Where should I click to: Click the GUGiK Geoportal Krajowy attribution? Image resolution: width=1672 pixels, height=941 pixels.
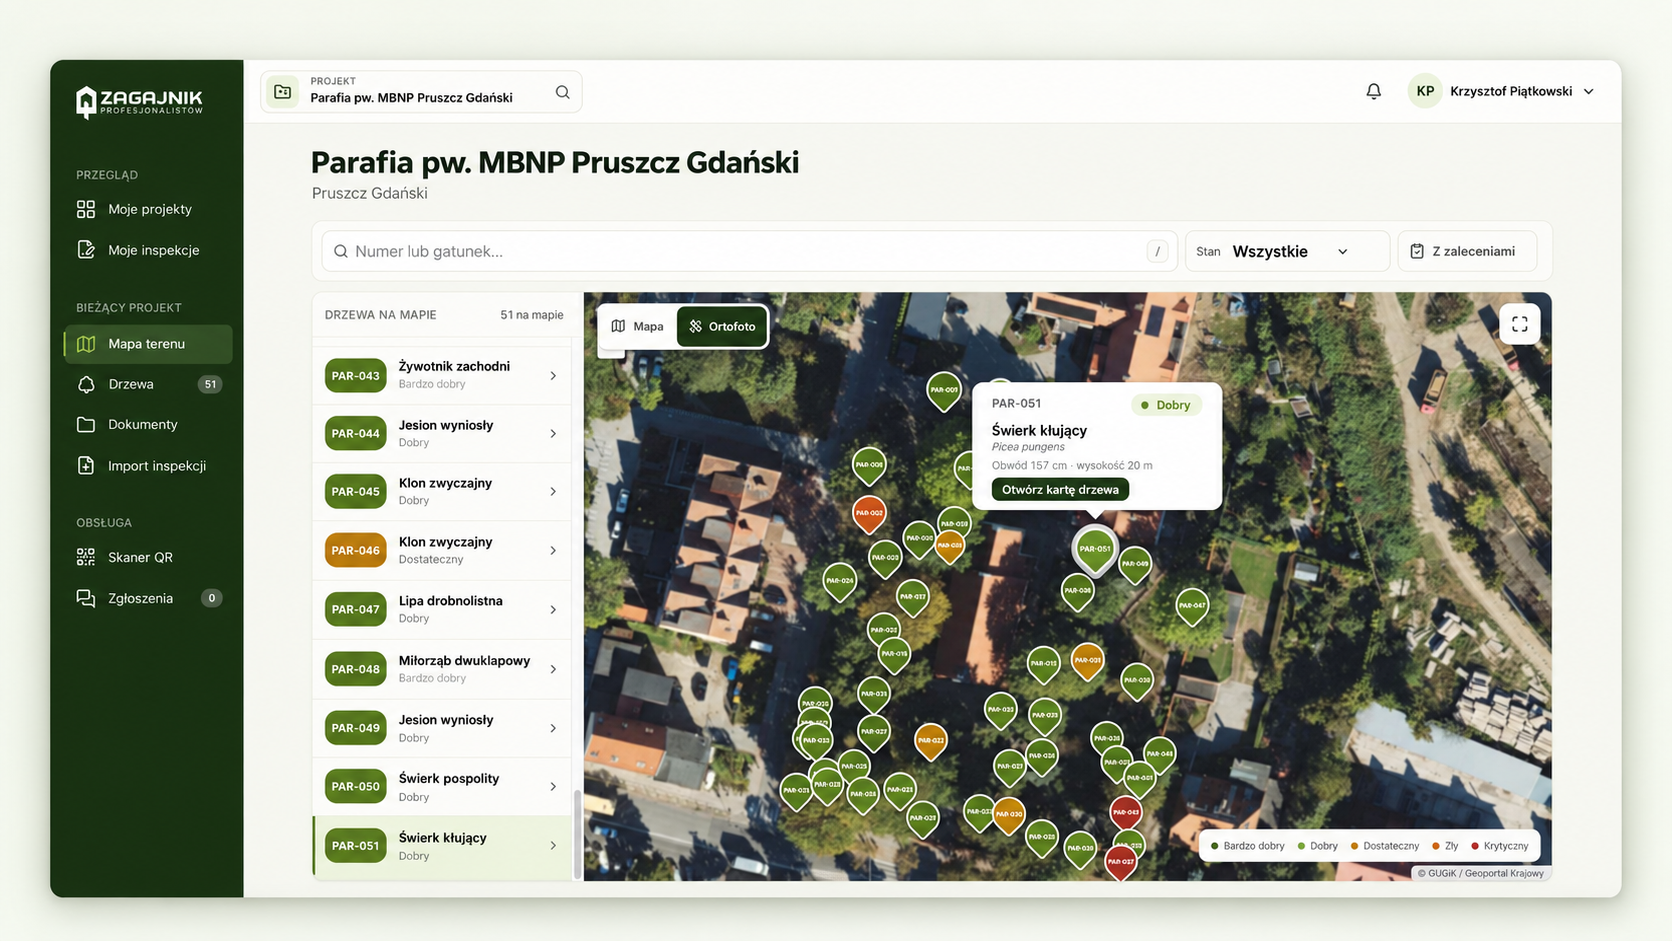(1480, 873)
